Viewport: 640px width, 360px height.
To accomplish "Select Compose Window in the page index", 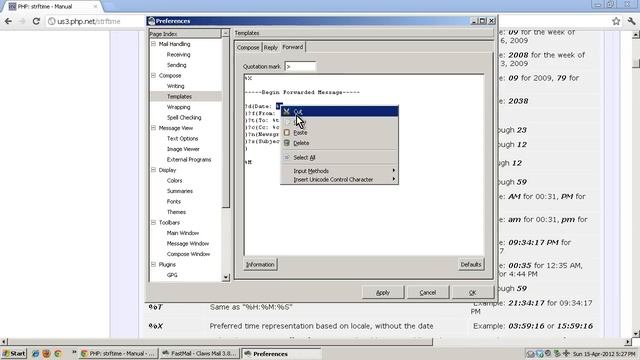I will pyautogui.click(x=188, y=254).
